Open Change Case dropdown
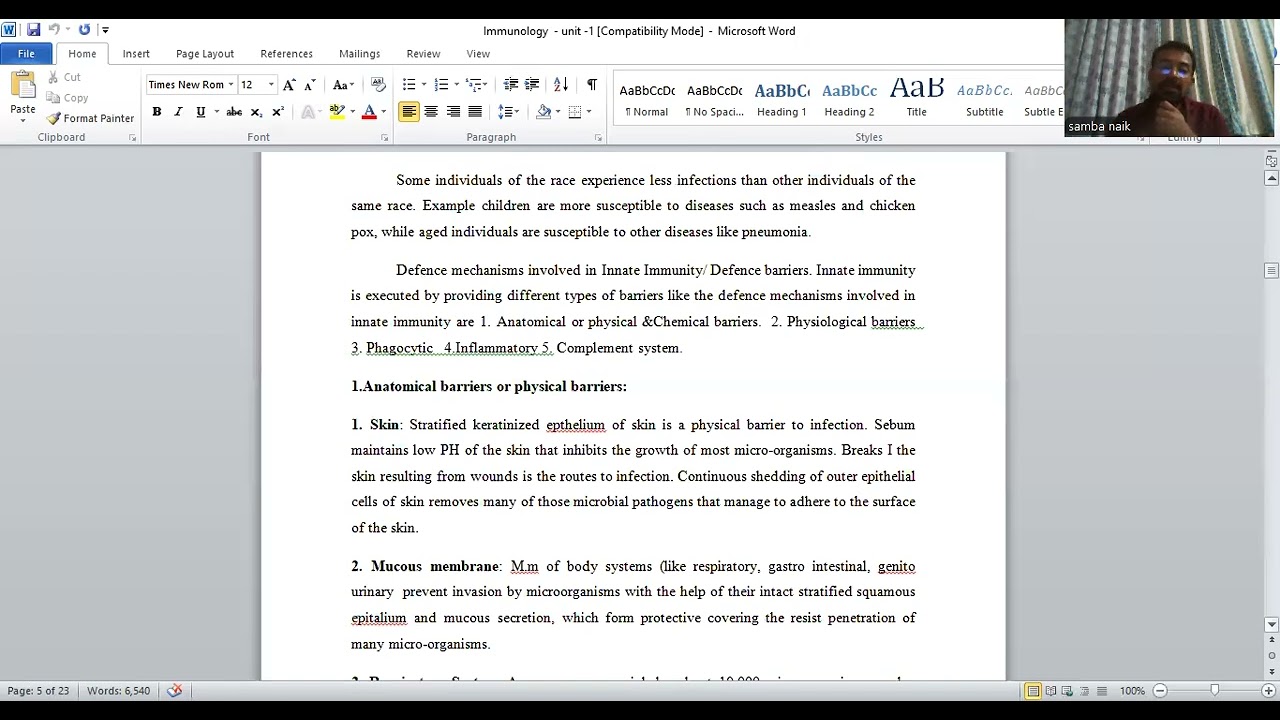Image resolution: width=1280 pixels, height=720 pixels. pos(343,85)
